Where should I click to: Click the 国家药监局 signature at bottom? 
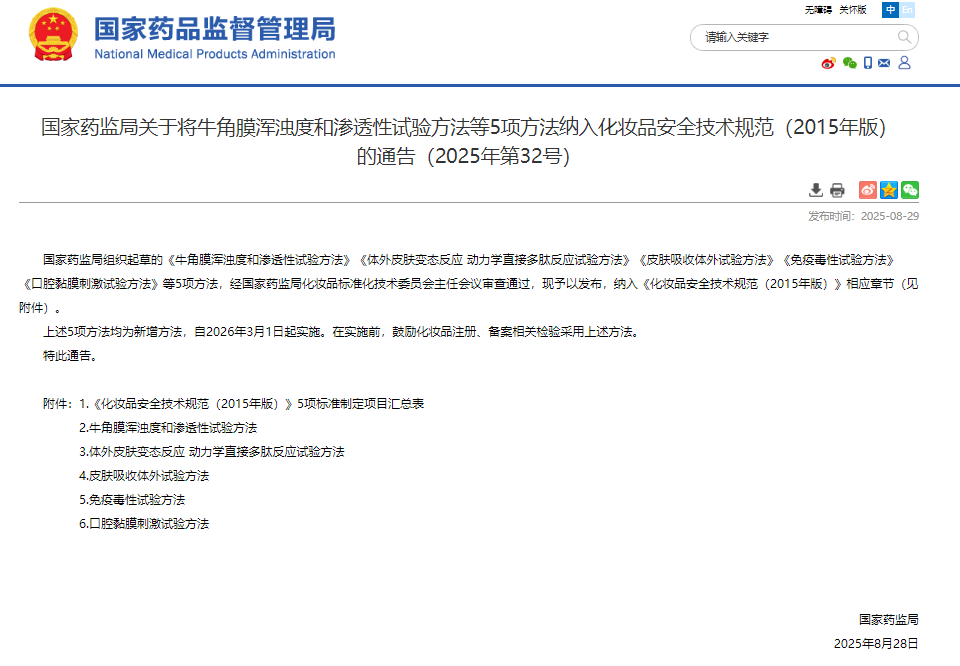coord(888,619)
